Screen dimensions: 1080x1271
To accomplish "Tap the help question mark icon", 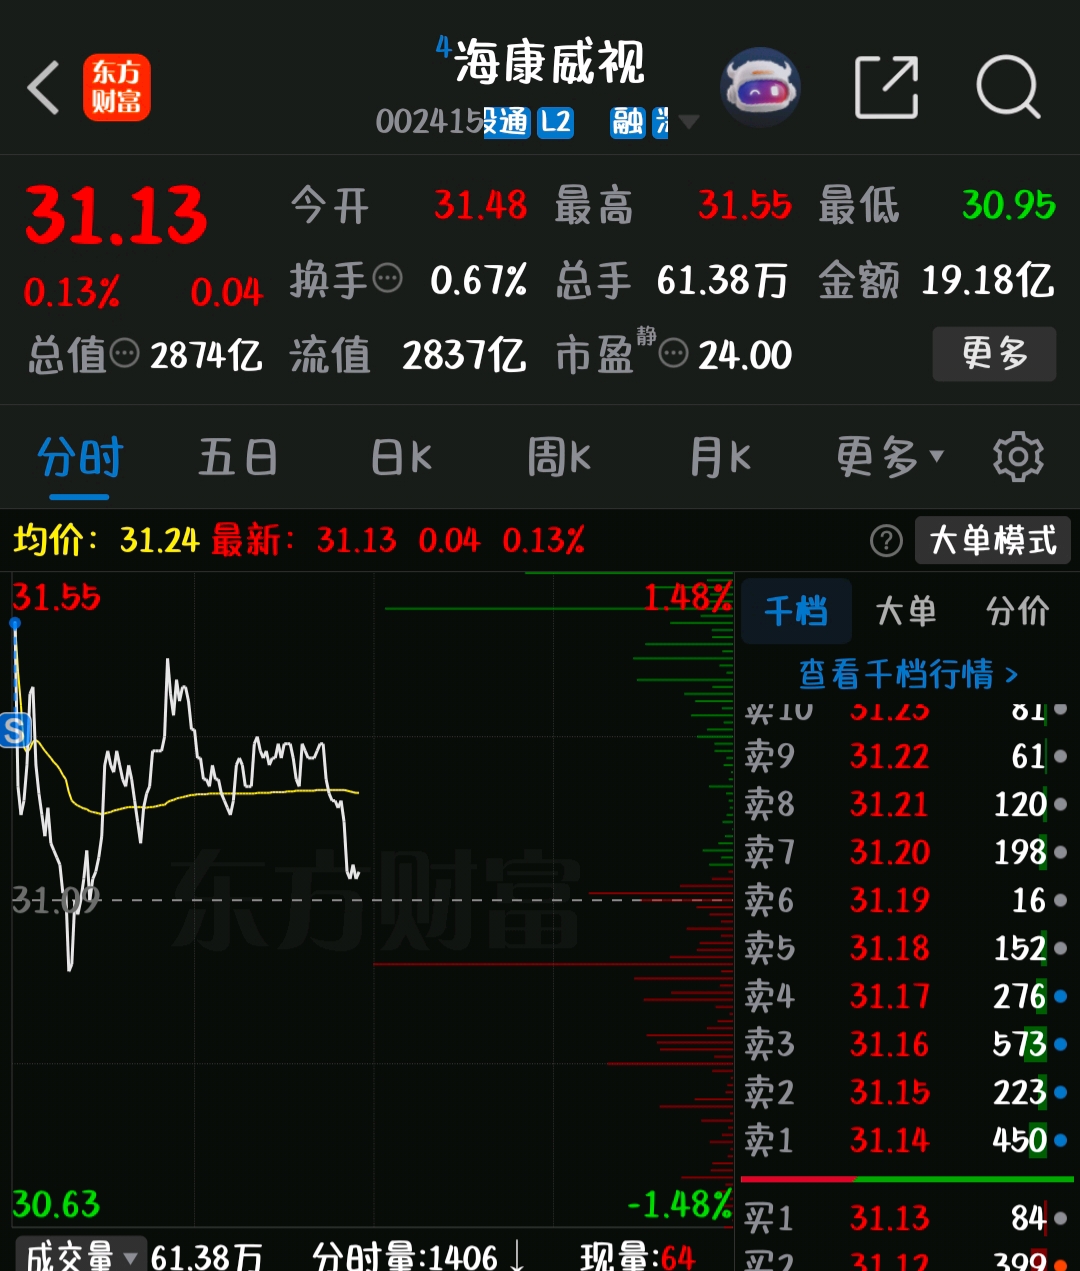I will [886, 541].
